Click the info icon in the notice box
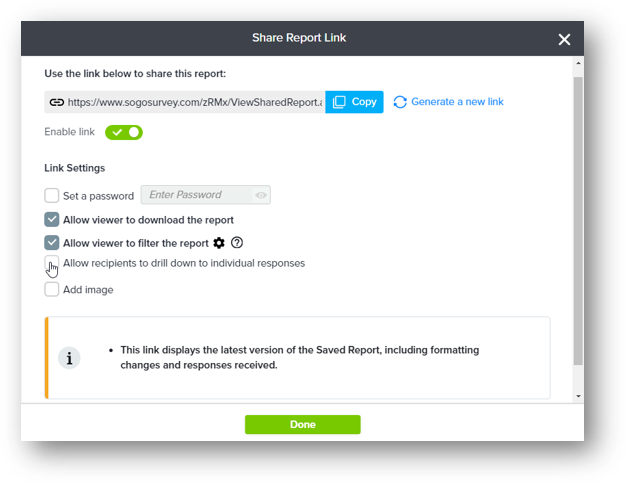Viewport: 626px width, 483px height. click(x=69, y=358)
